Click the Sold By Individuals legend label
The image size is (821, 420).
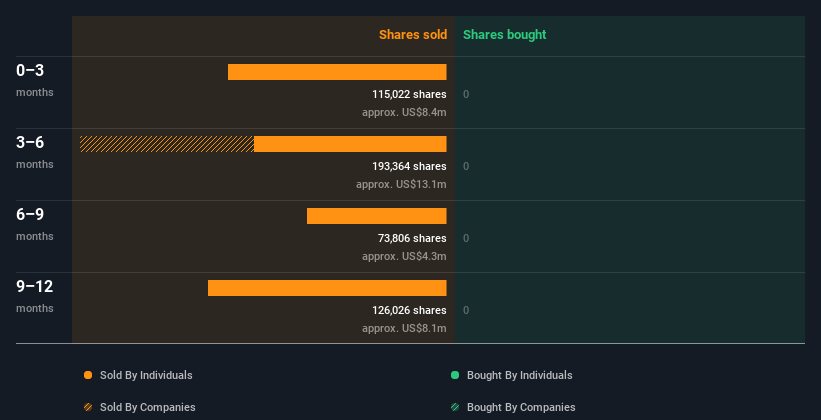[x=146, y=375]
